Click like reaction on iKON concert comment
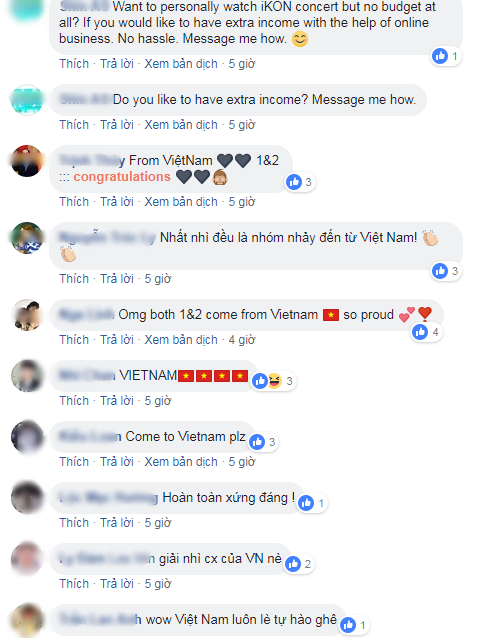 [440, 56]
